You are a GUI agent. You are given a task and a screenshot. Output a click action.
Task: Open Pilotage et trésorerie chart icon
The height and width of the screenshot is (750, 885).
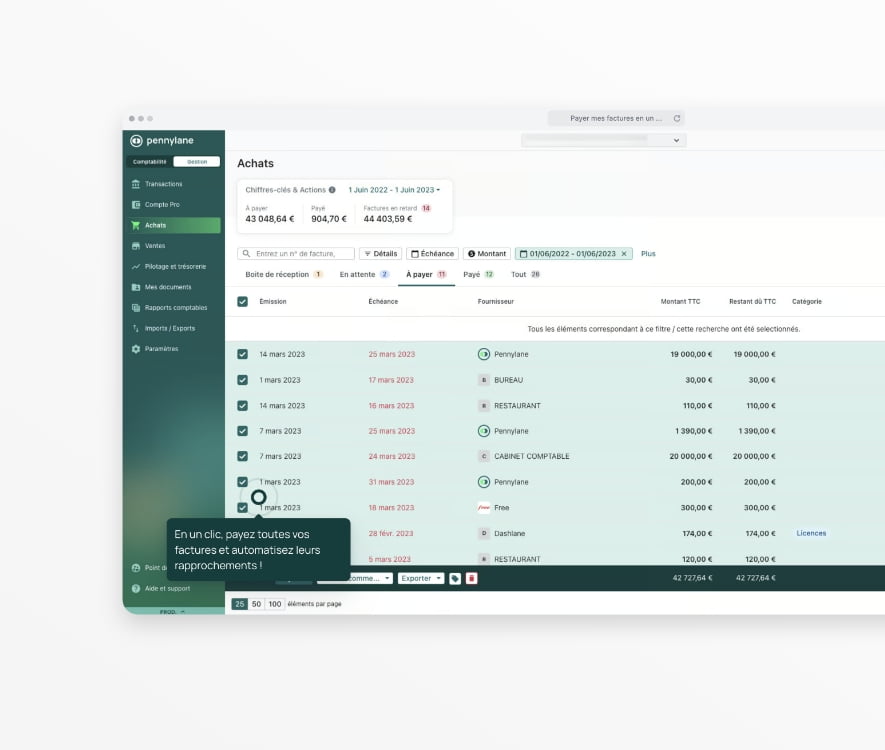[135, 266]
